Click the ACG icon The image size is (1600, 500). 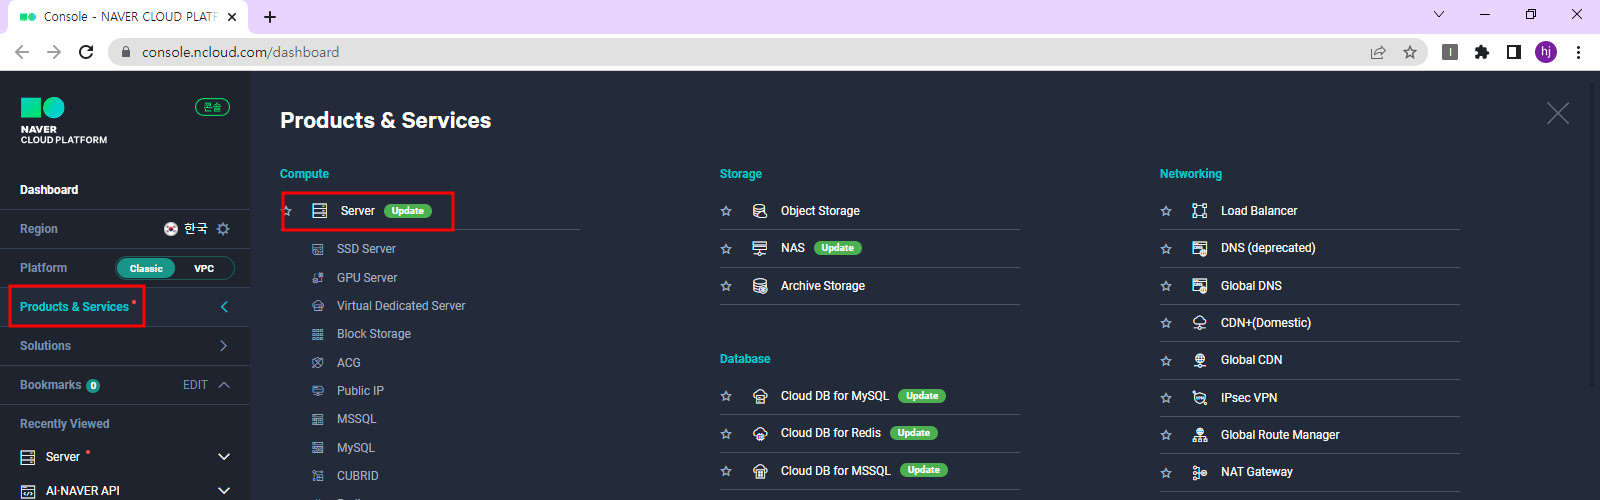coord(318,363)
